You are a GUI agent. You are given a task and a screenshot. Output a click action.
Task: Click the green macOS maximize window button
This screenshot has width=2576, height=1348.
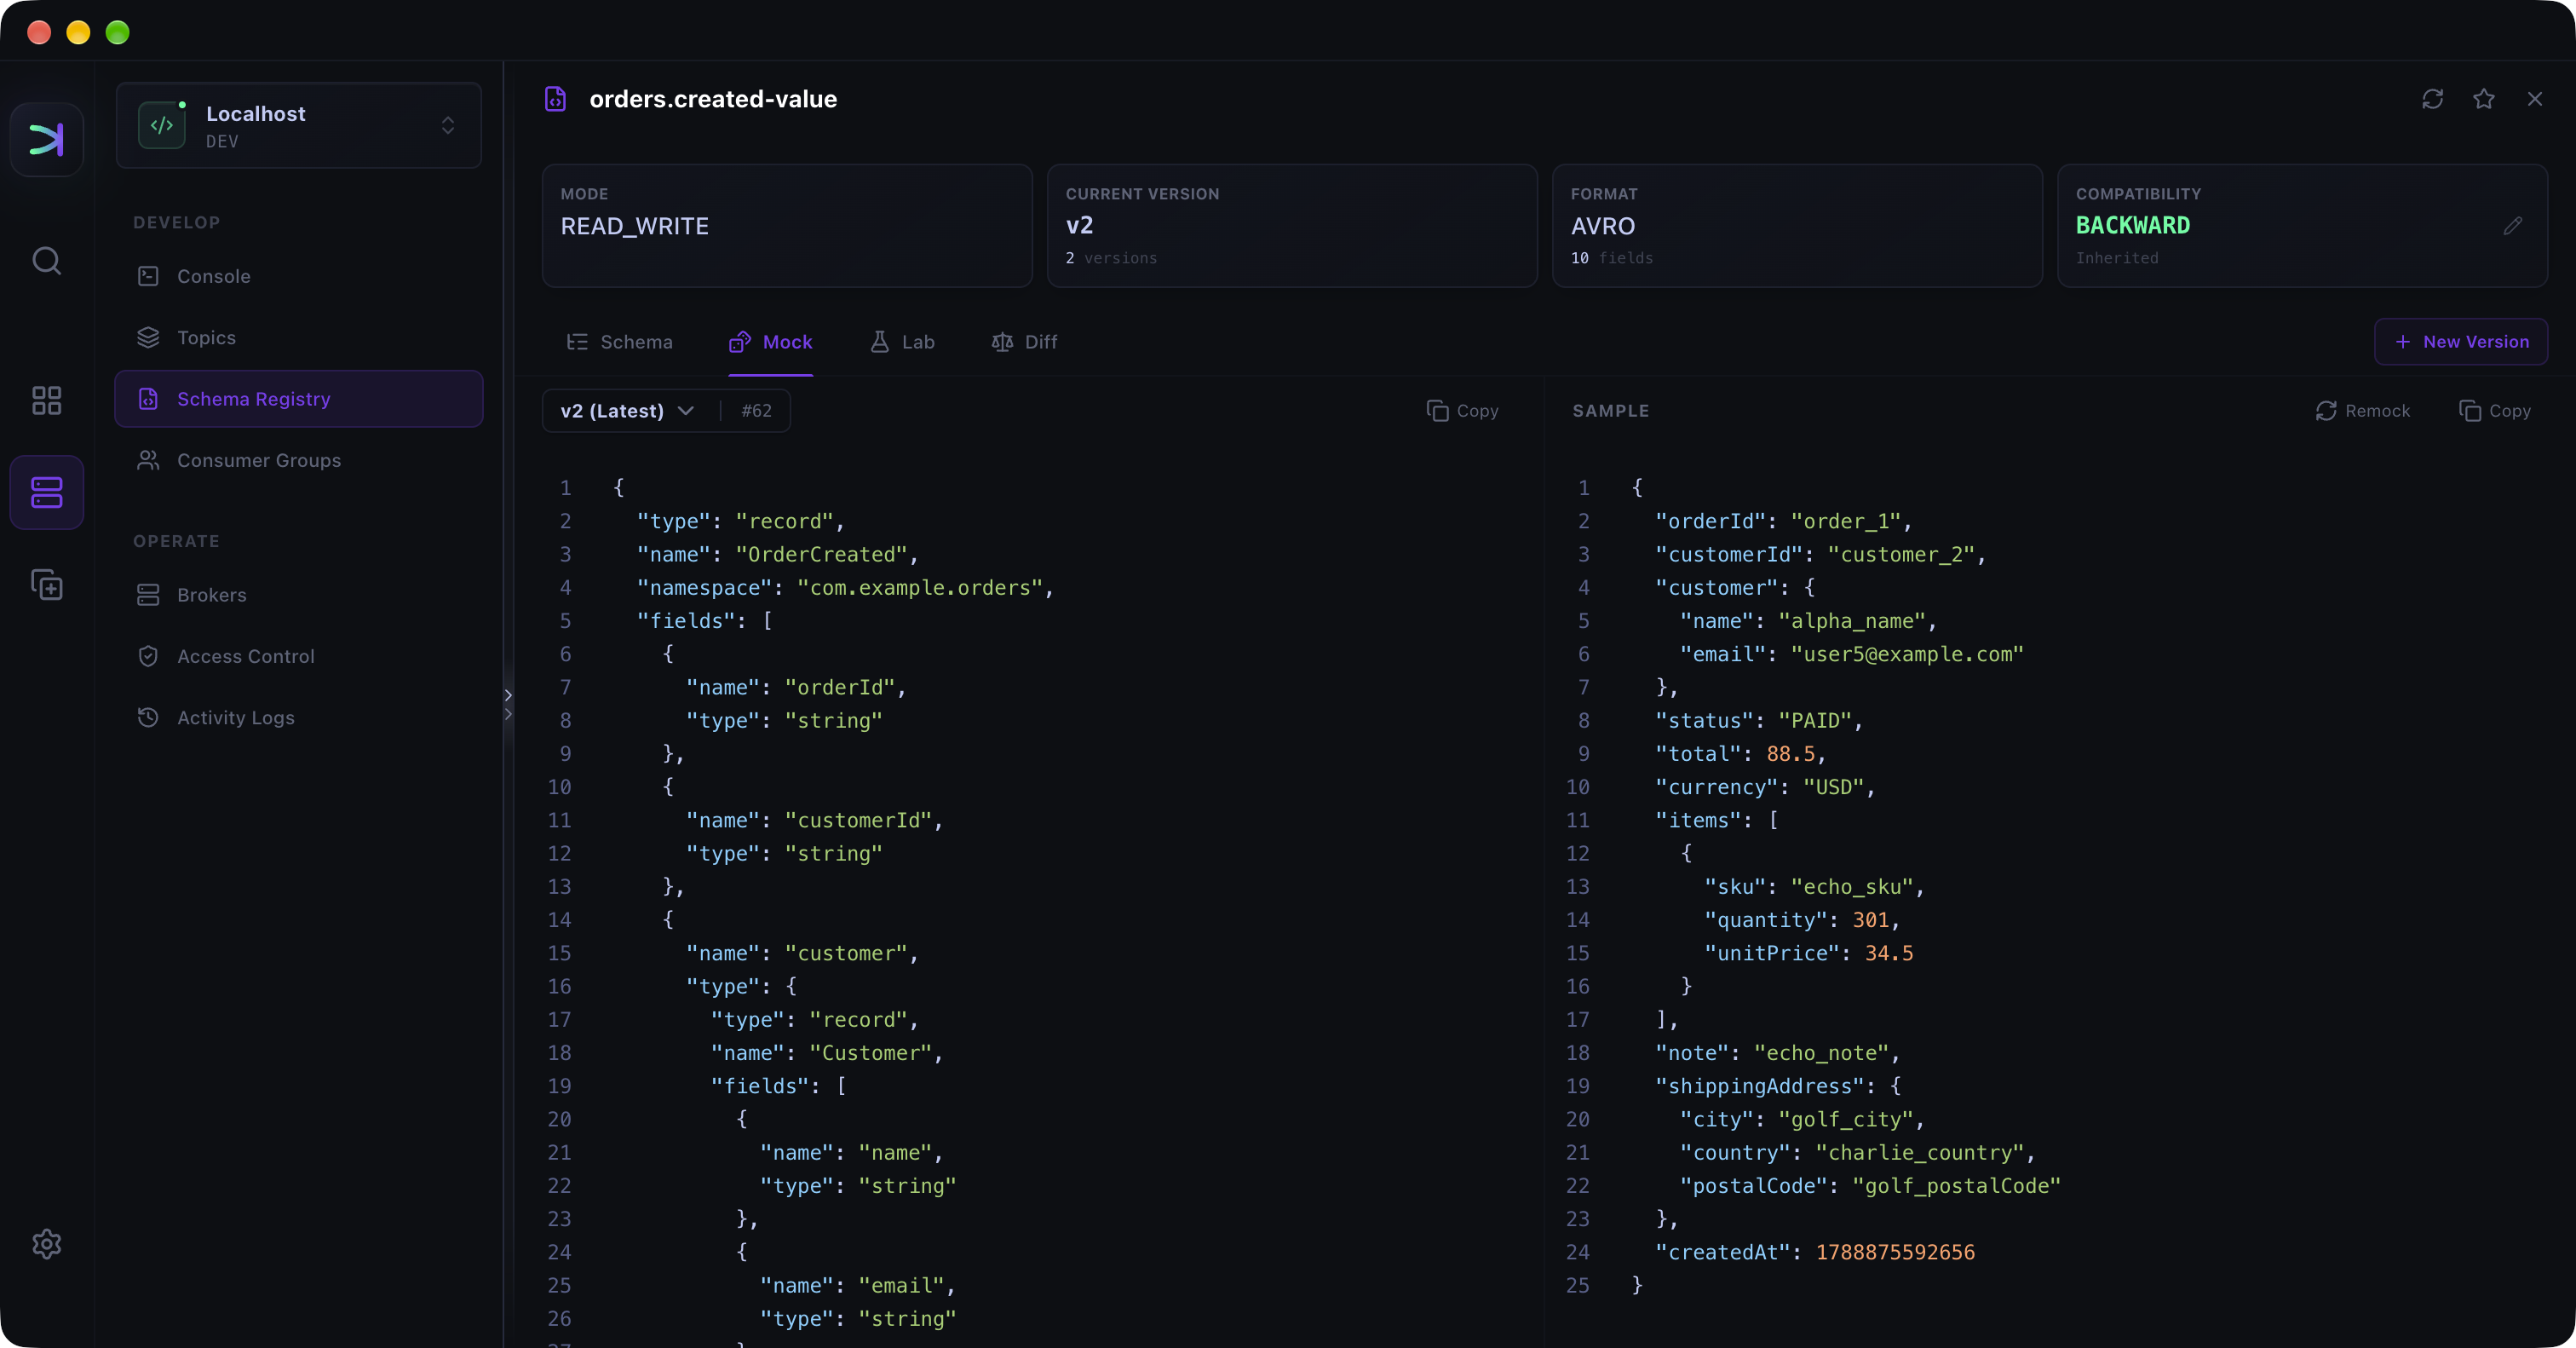tap(117, 33)
